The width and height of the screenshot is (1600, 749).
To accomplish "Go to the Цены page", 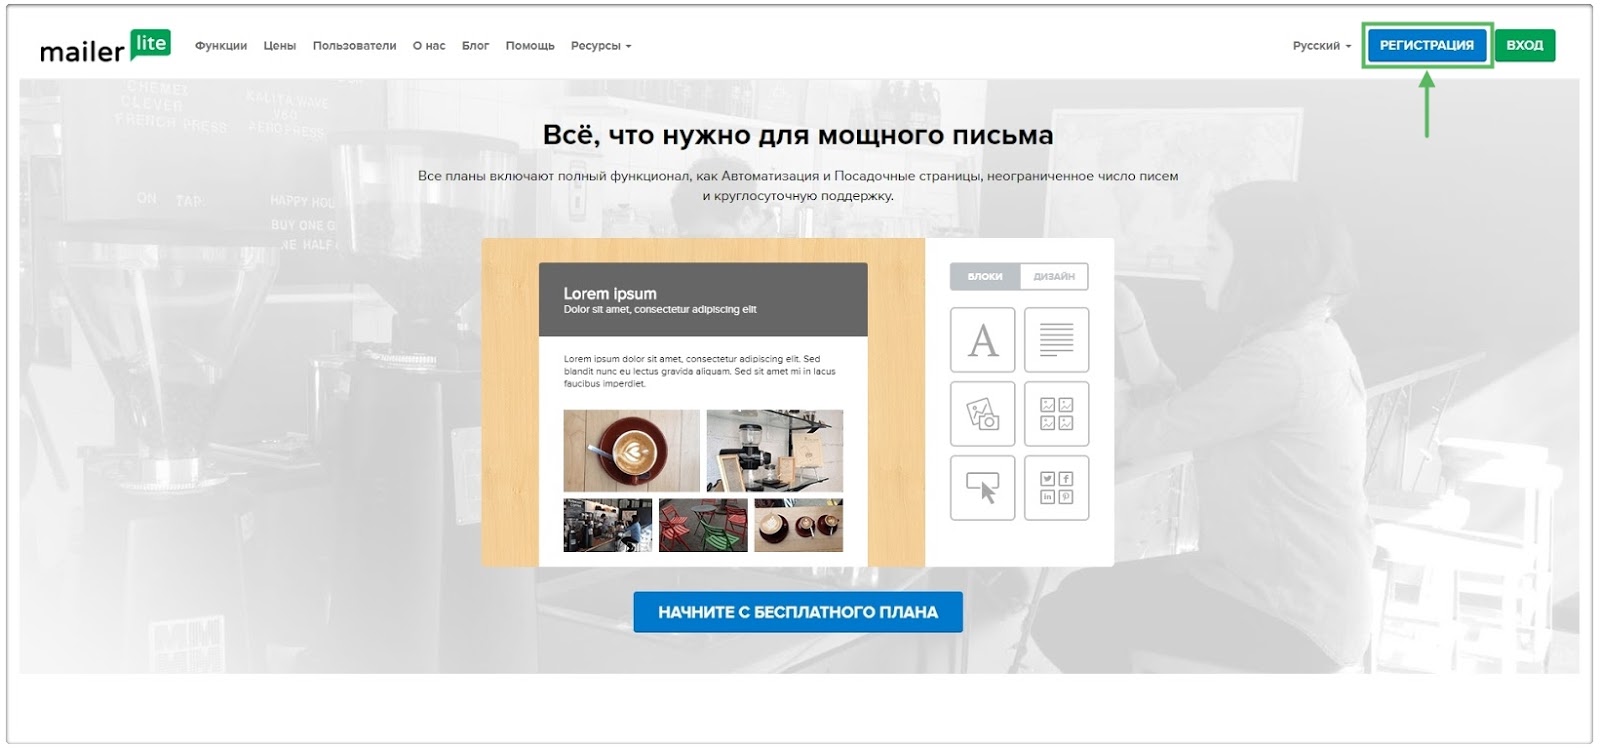I will point(279,46).
